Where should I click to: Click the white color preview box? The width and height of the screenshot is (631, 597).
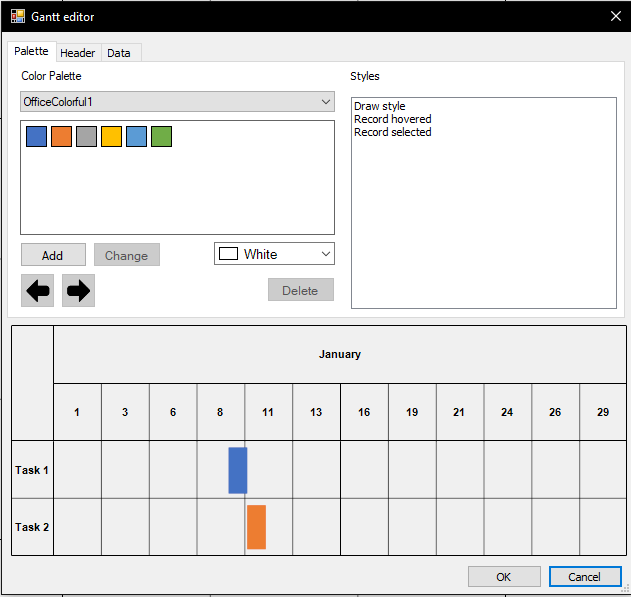point(228,254)
